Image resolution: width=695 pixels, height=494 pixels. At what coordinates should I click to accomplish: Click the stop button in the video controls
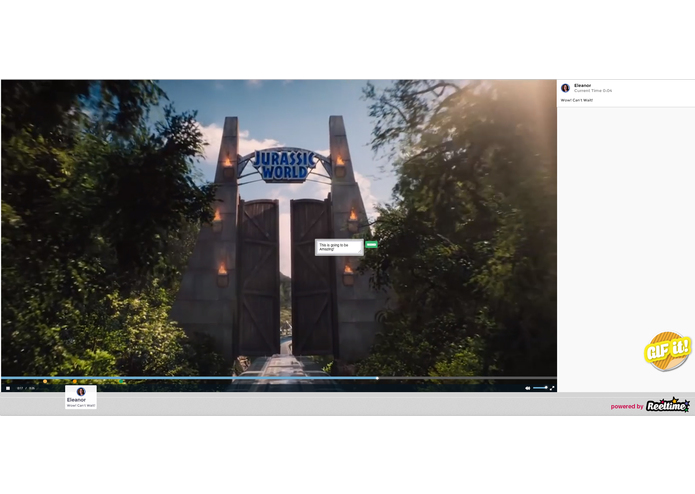tap(8, 388)
